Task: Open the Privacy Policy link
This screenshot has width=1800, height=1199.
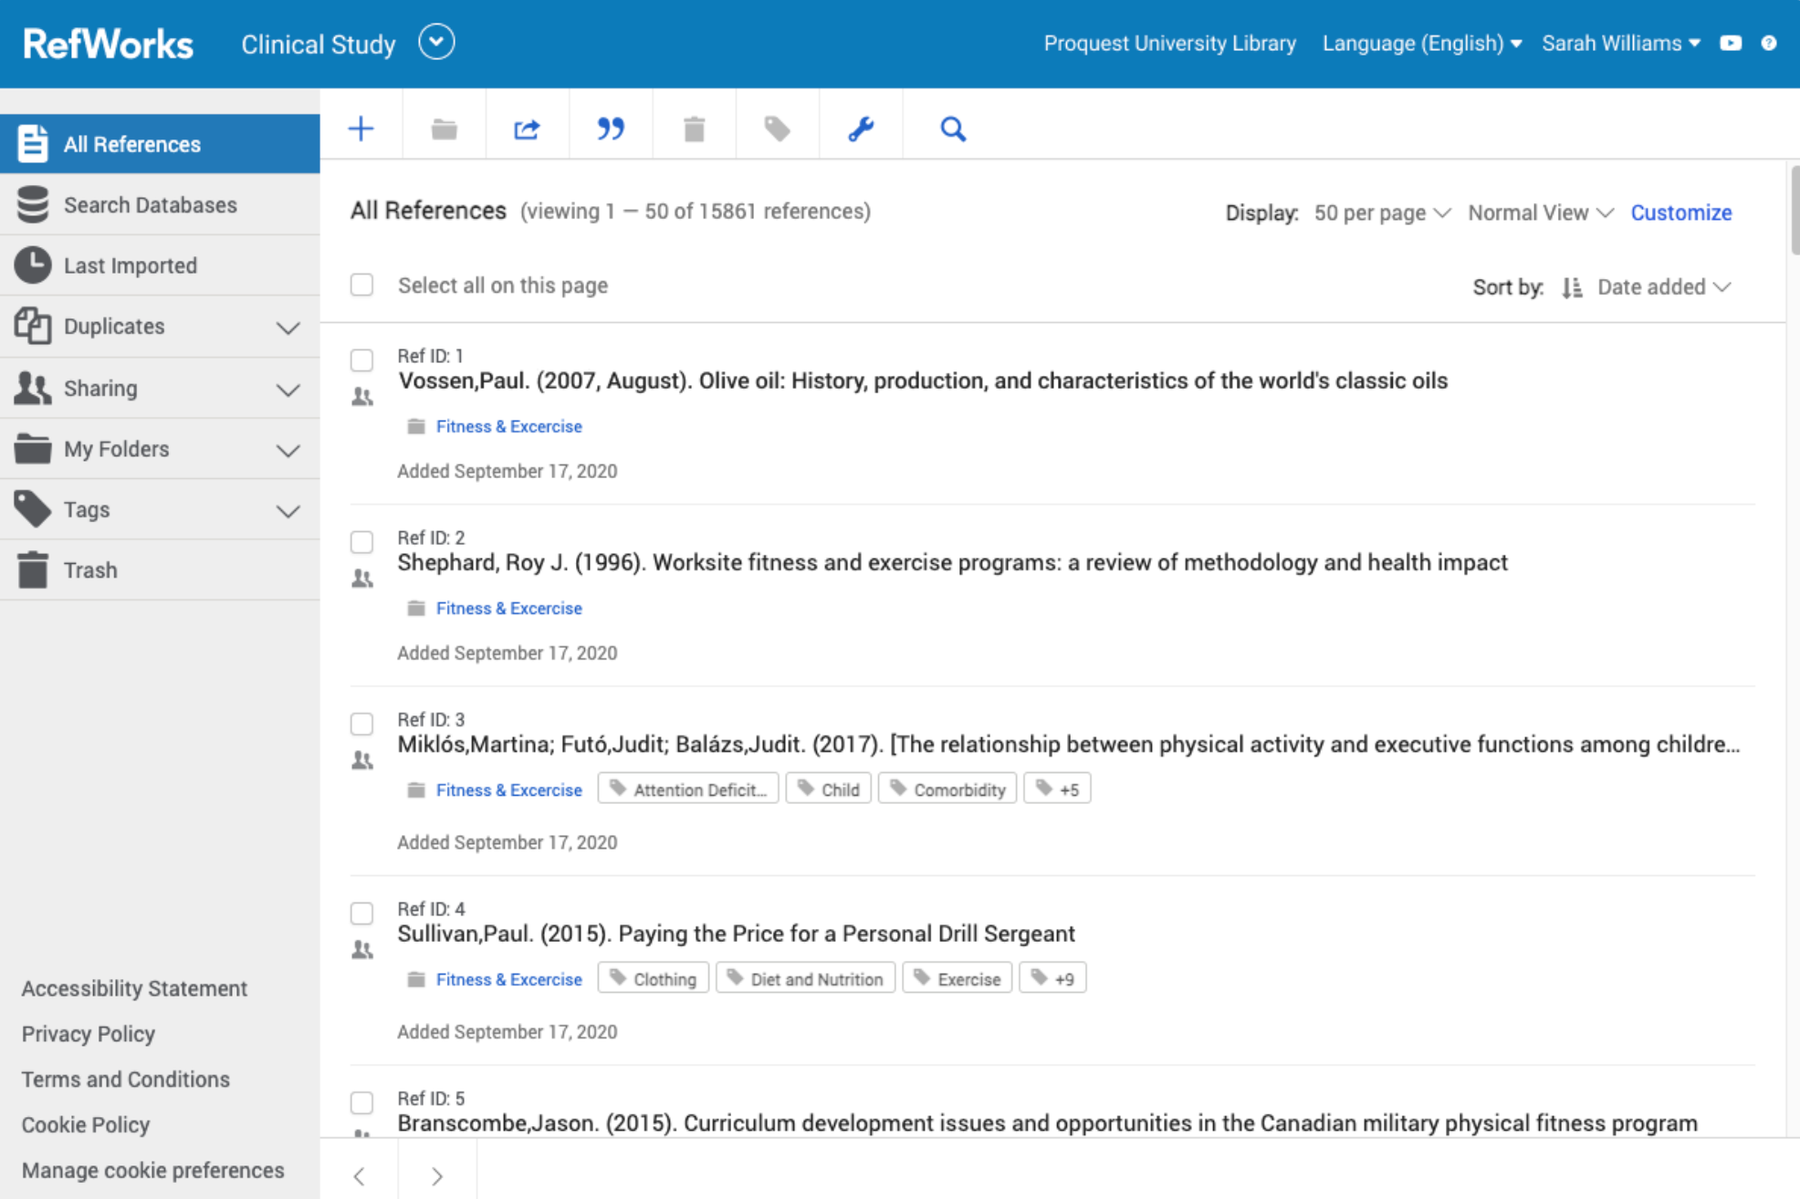Action: point(88,1034)
